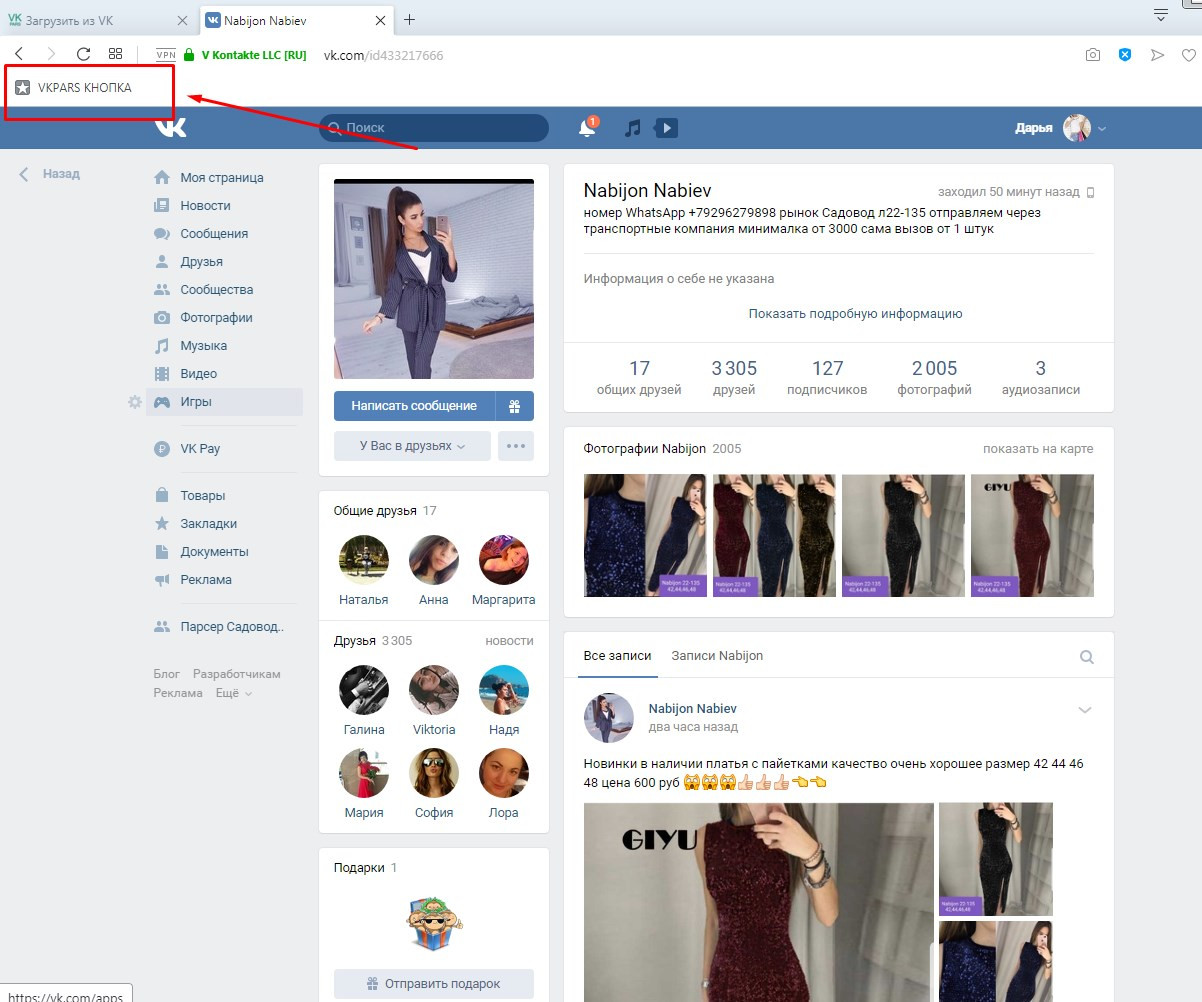Open Сообщения in left menu

click(213, 234)
